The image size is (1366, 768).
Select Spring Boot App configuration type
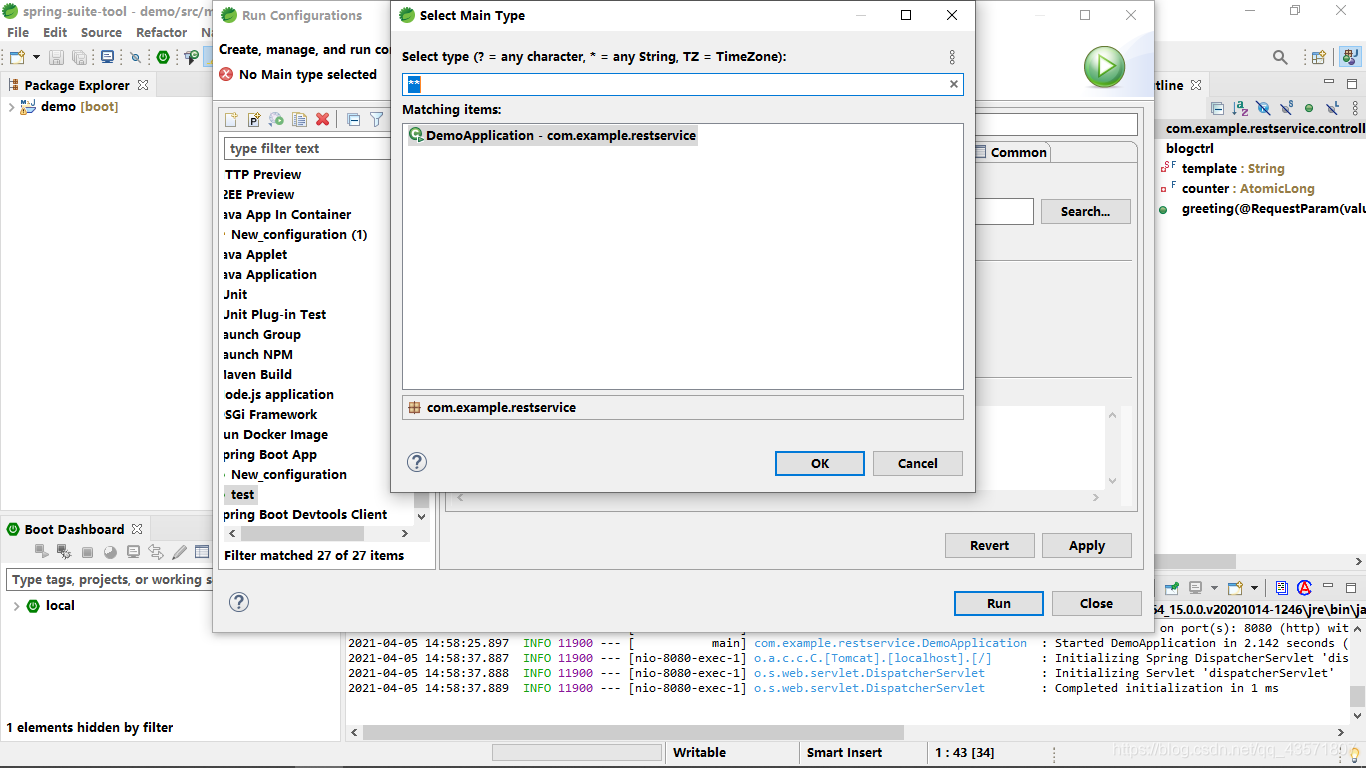coord(269,454)
